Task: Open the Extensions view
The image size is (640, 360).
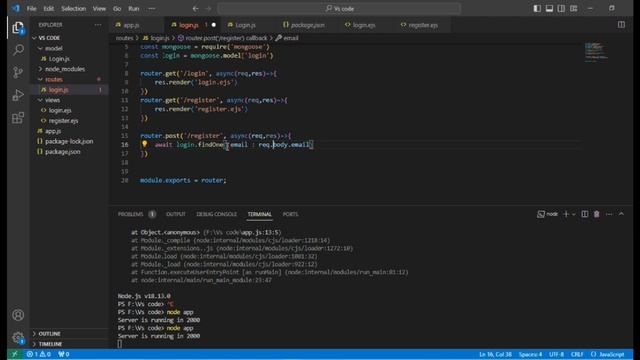Action: coord(18,118)
